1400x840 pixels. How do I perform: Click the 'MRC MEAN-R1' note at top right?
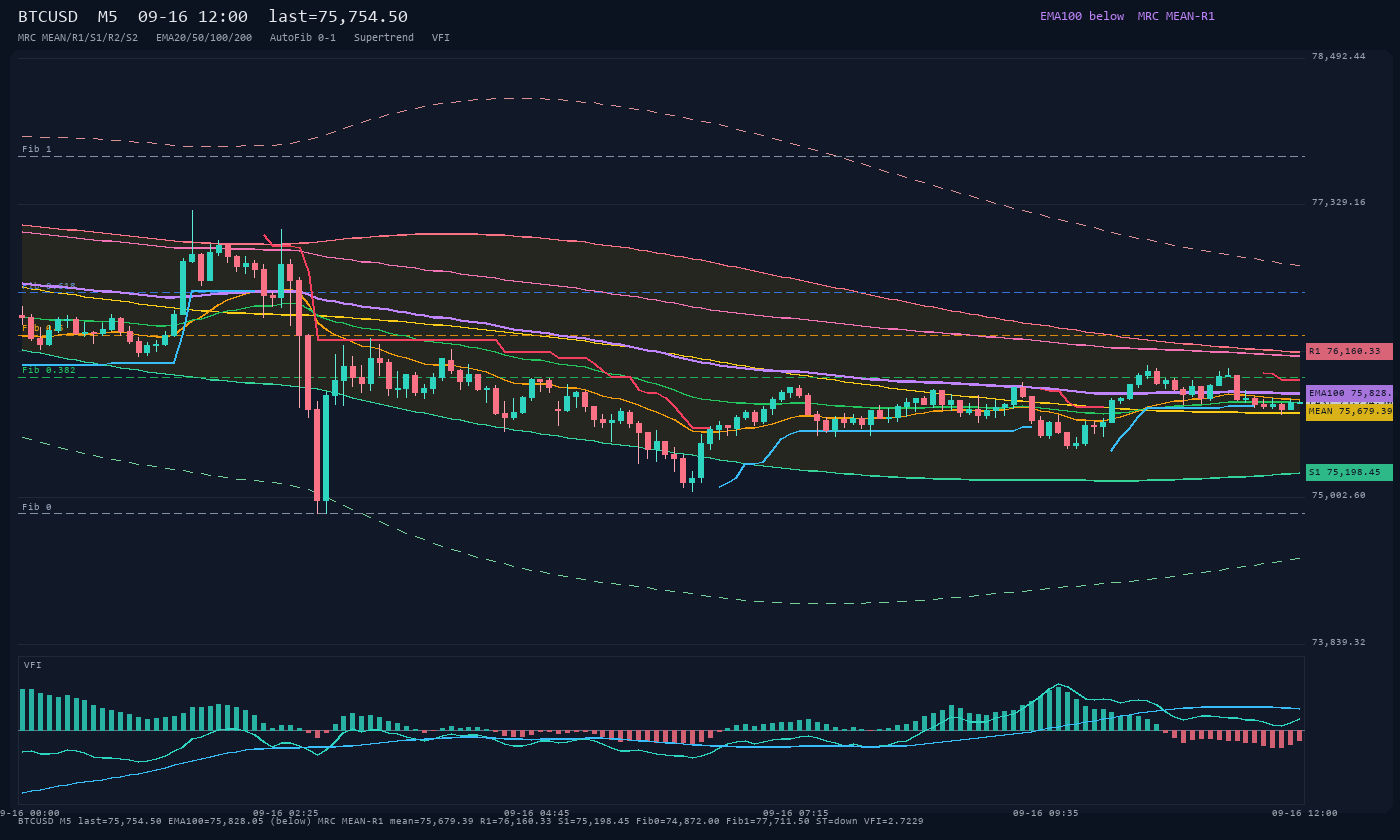coord(1176,16)
